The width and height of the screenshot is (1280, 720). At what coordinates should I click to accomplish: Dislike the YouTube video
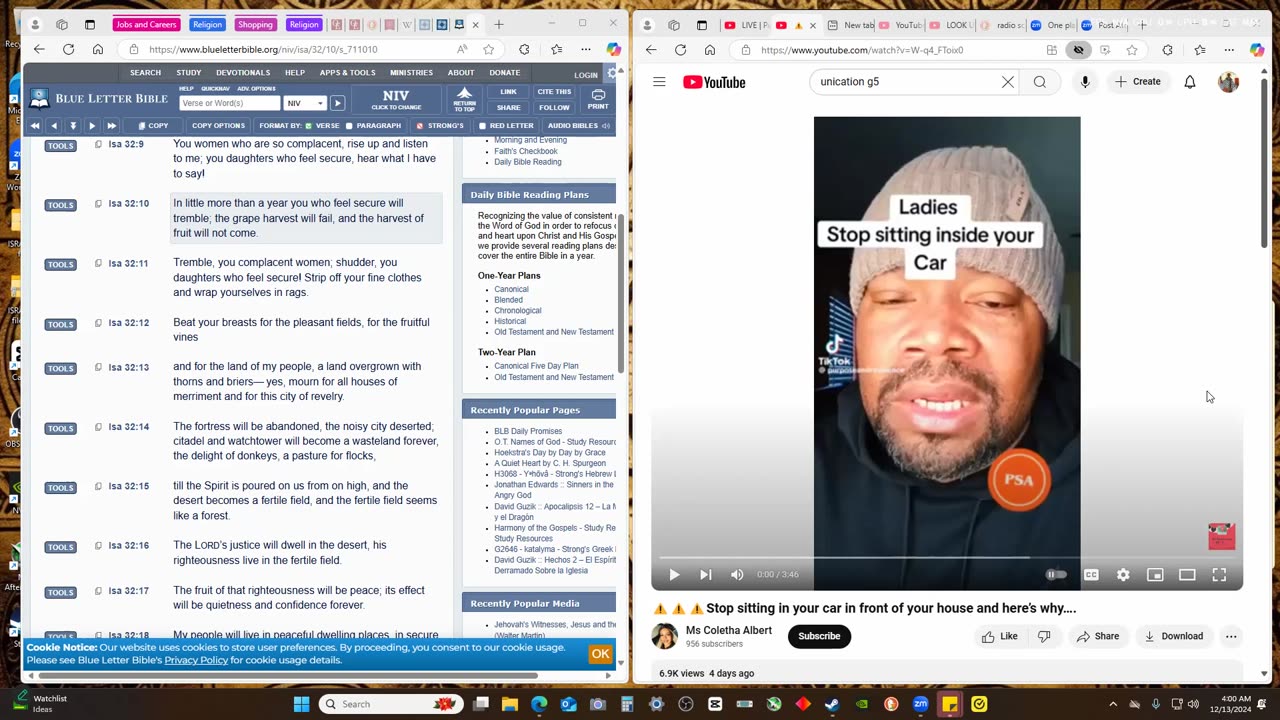1044,636
